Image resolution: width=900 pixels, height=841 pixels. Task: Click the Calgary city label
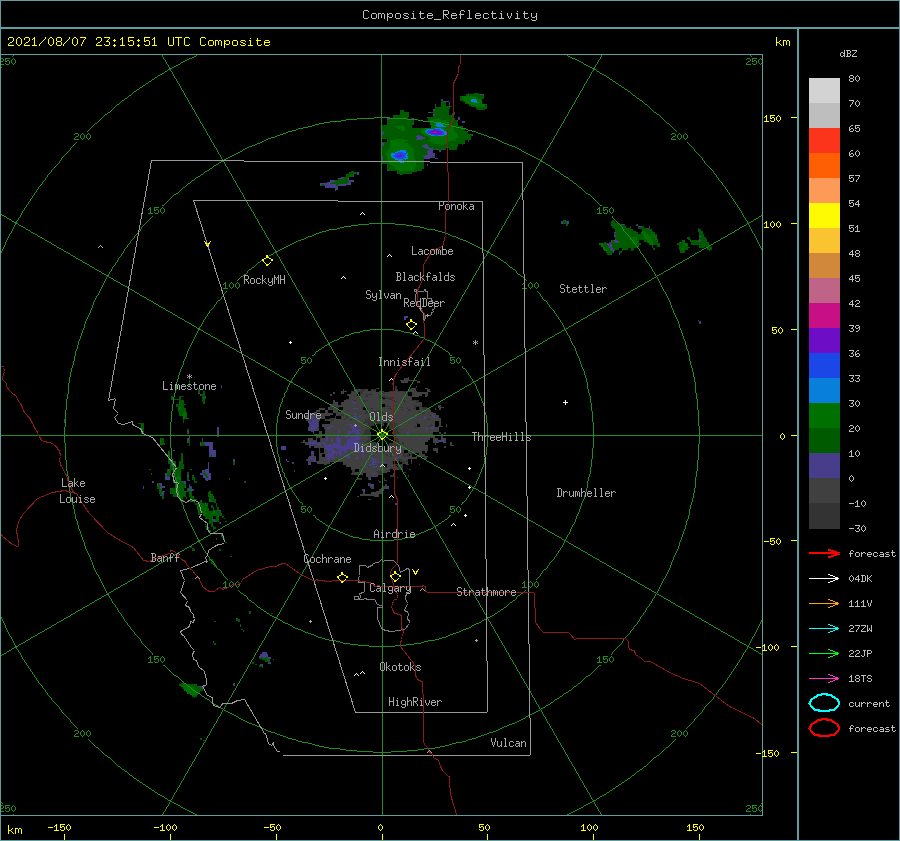coord(390,588)
